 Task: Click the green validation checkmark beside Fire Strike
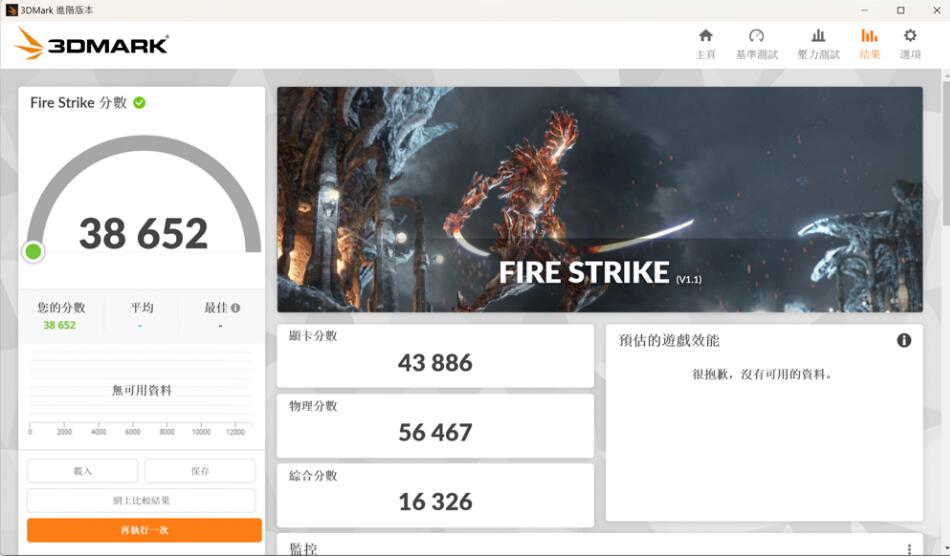(139, 102)
